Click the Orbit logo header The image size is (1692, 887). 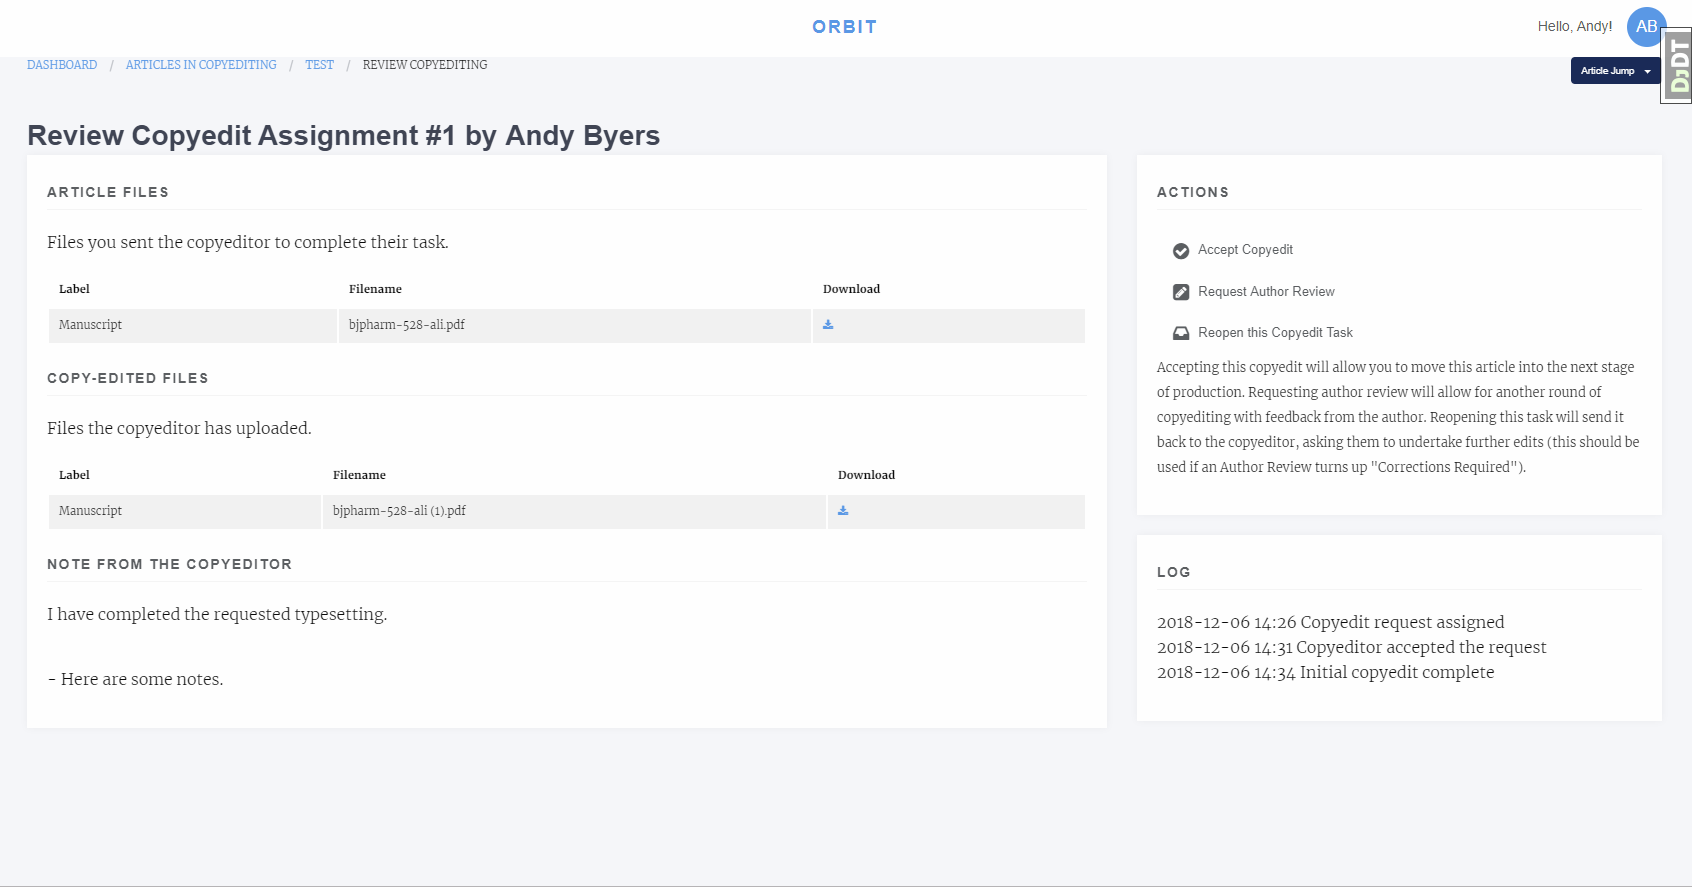point(845,27)
